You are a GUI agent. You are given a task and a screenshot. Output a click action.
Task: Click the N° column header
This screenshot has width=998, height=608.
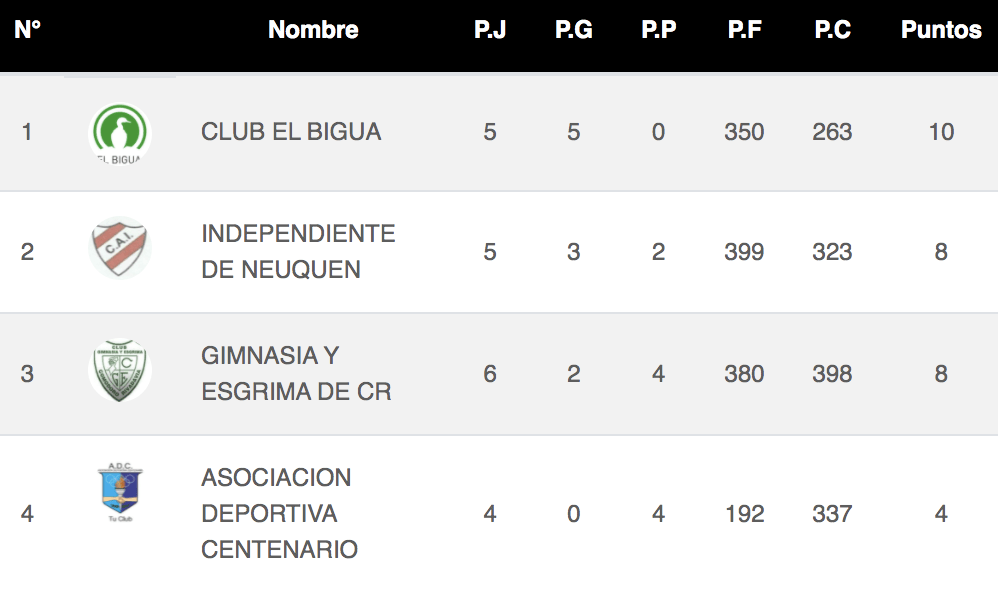27,30
